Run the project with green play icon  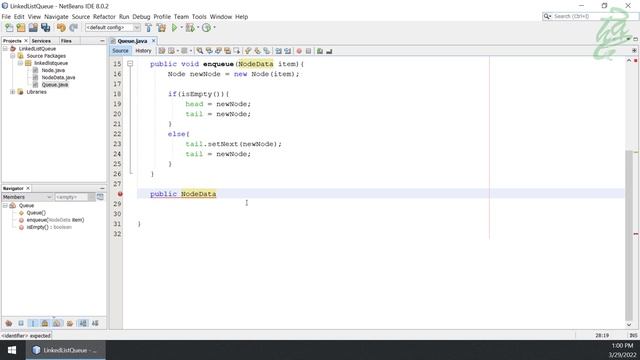point(174,27)
